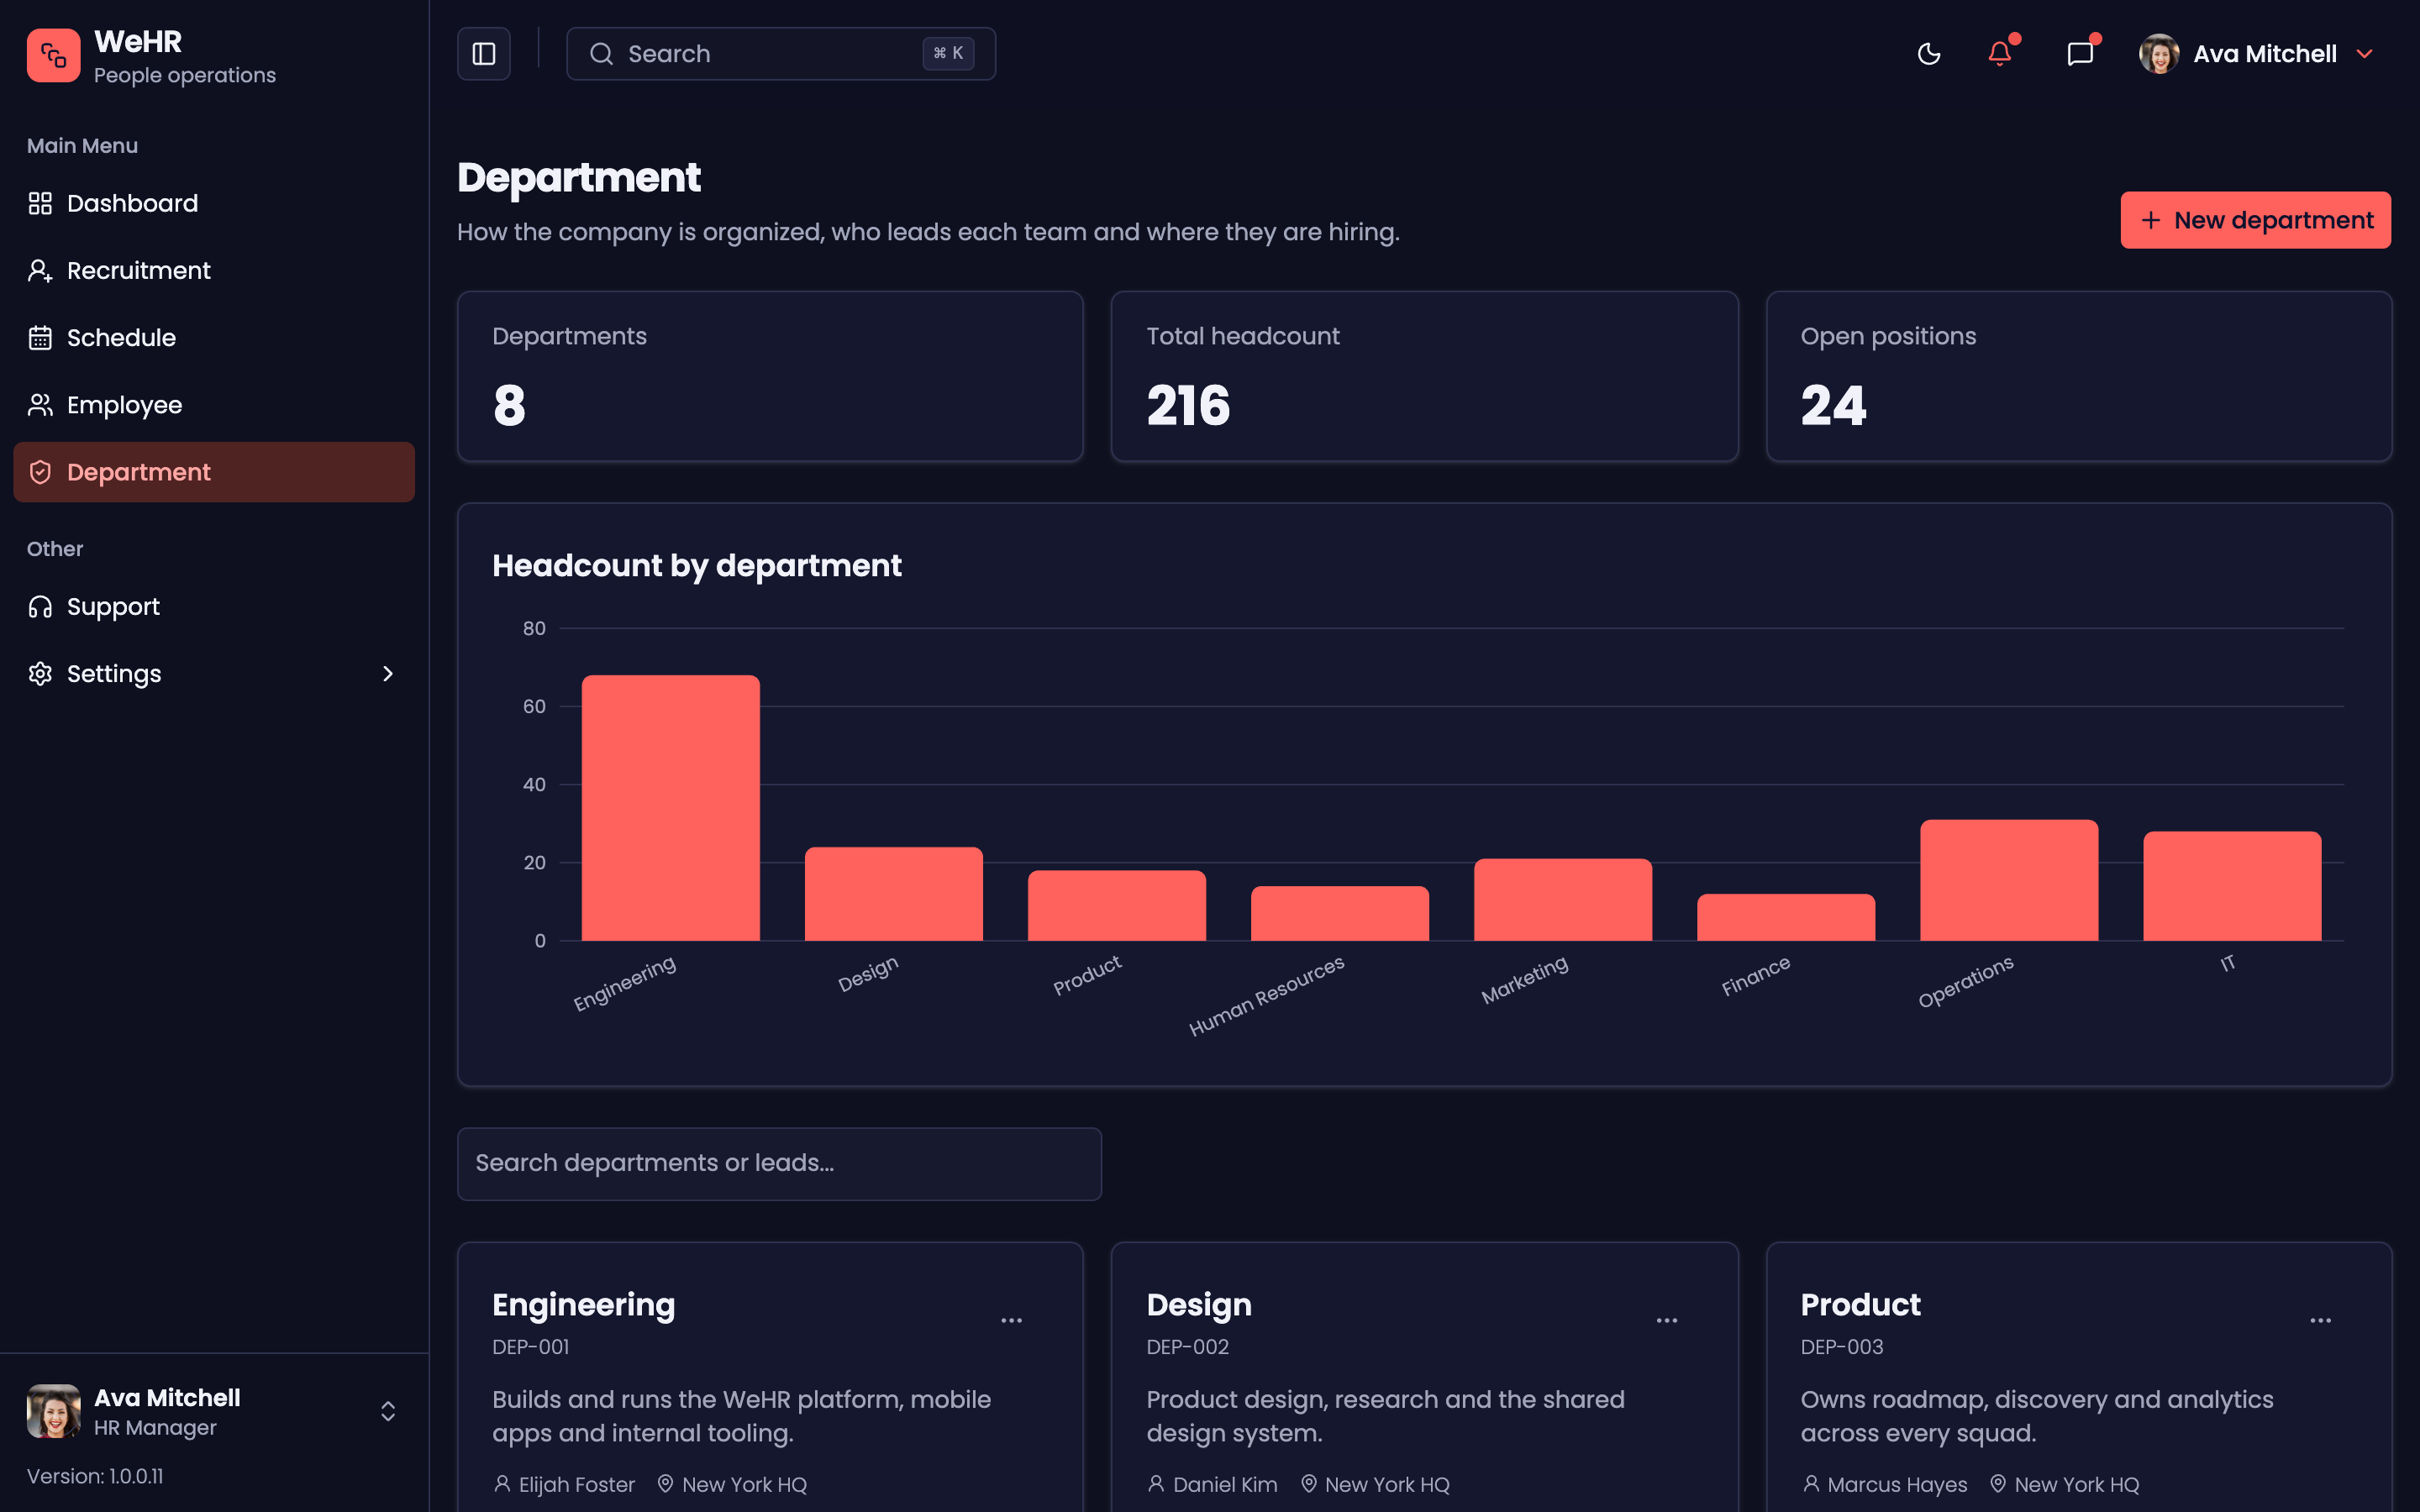Open Support from sidebar

(x=214, y=607)
